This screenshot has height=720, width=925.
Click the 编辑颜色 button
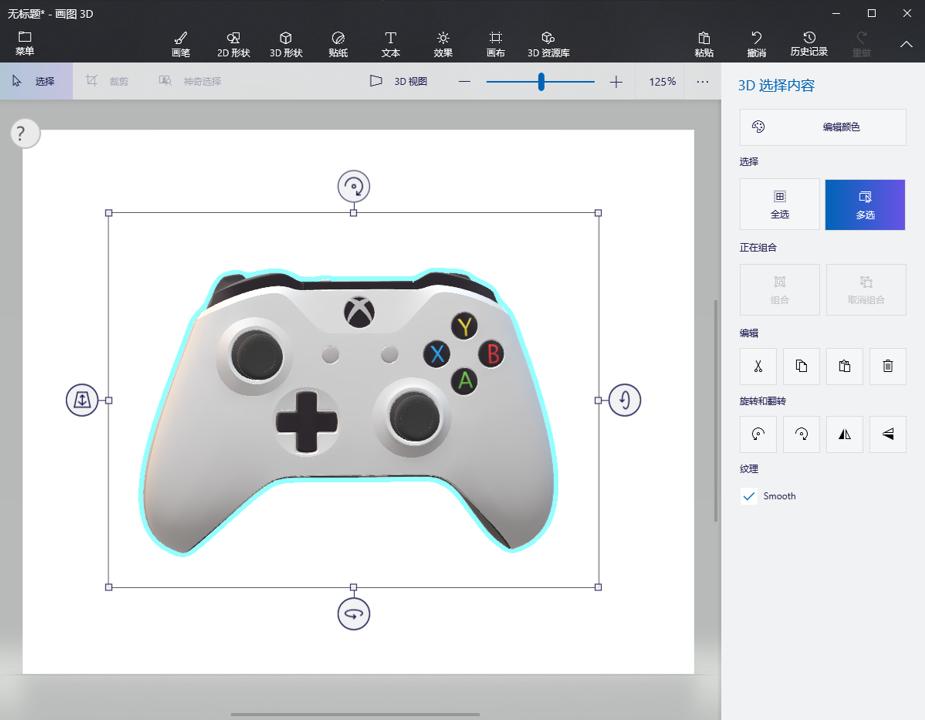822,127
